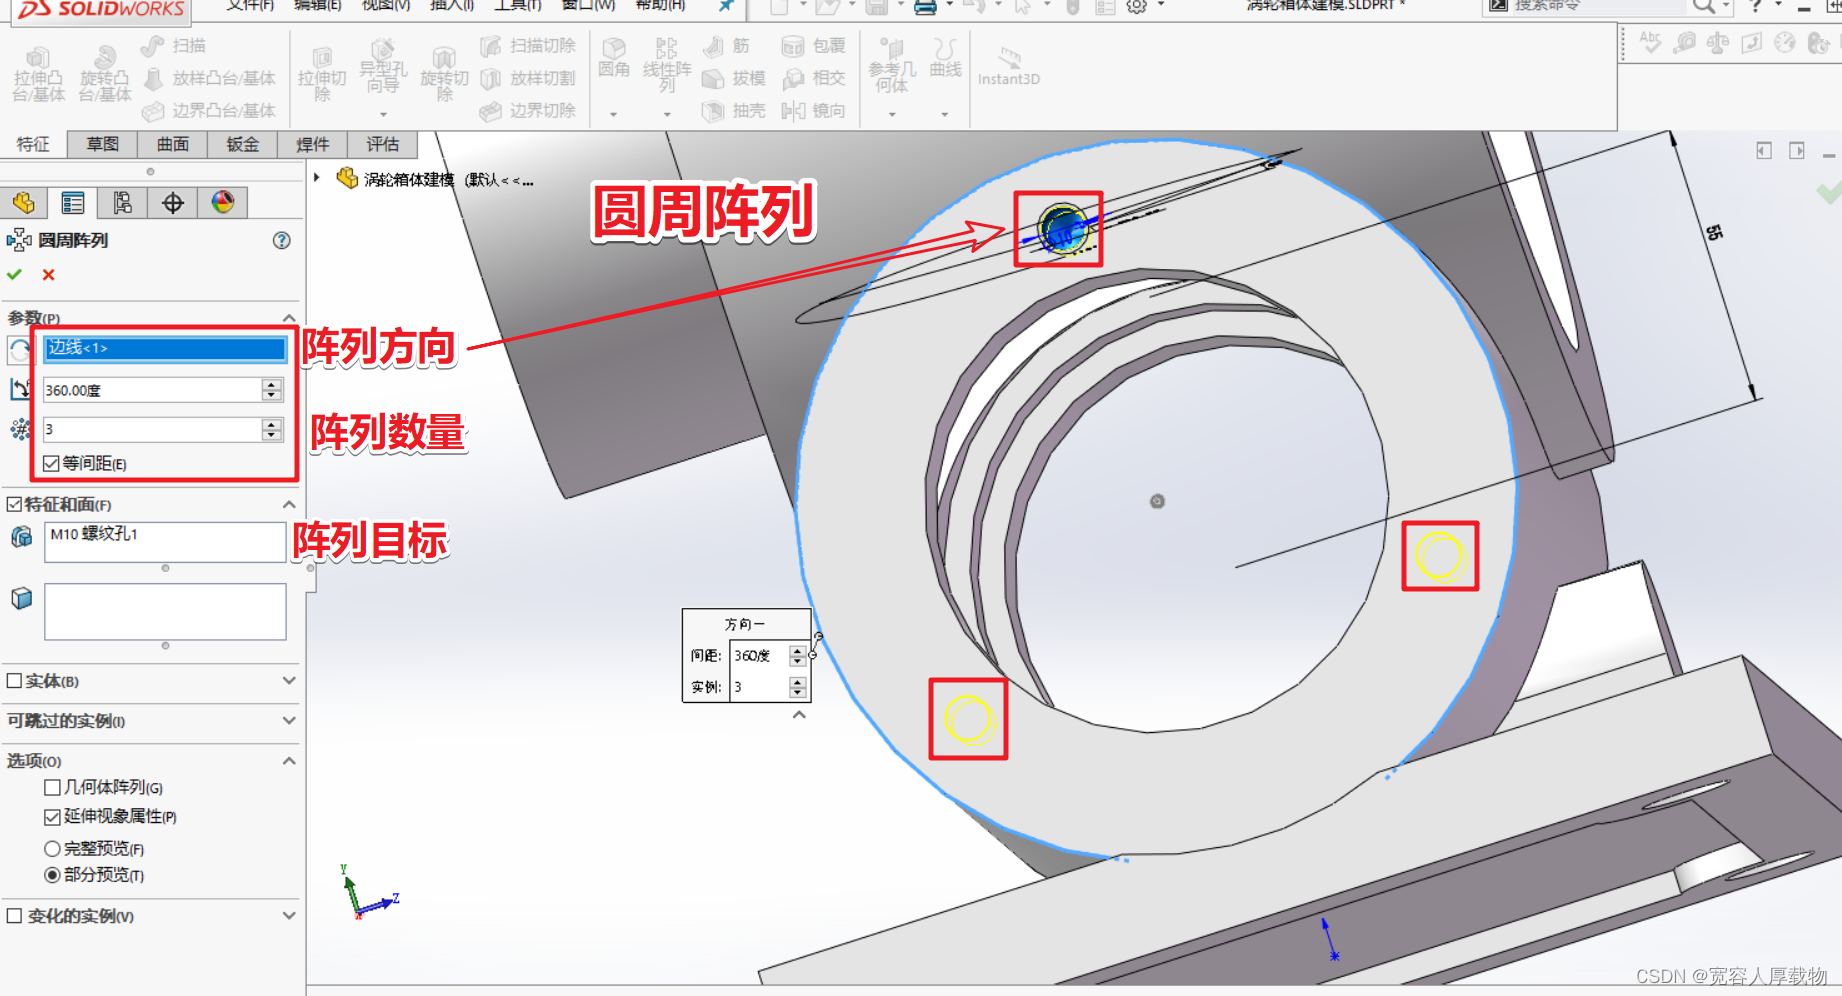
Task: Select the 拉伸切除 extruded cut tool
Action: [322, 74]
